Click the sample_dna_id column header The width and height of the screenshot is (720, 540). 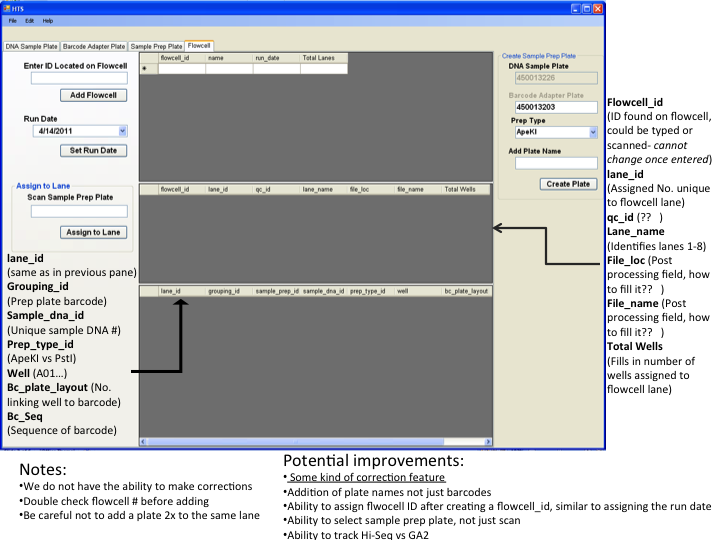coord(324,291)
